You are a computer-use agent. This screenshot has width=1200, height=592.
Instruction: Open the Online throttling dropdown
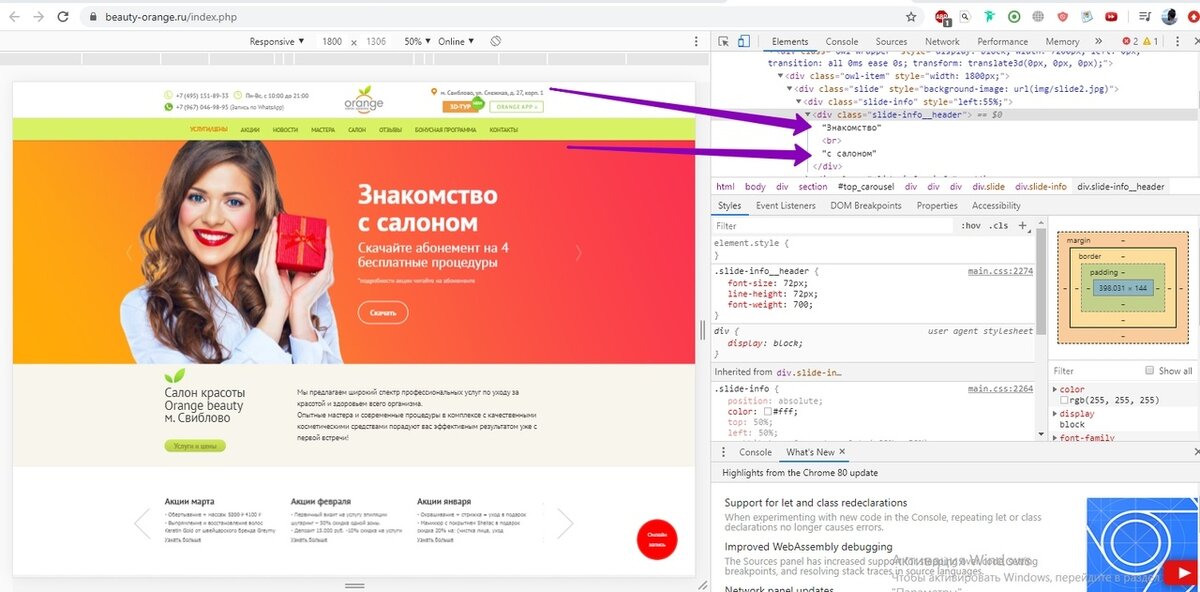tap(456, 42)
